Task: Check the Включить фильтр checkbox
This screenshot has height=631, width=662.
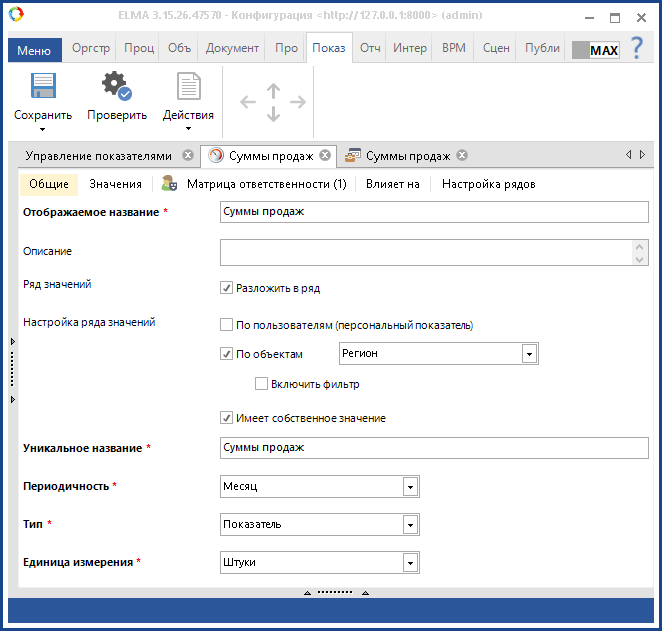Action: [x=261, y=384]
